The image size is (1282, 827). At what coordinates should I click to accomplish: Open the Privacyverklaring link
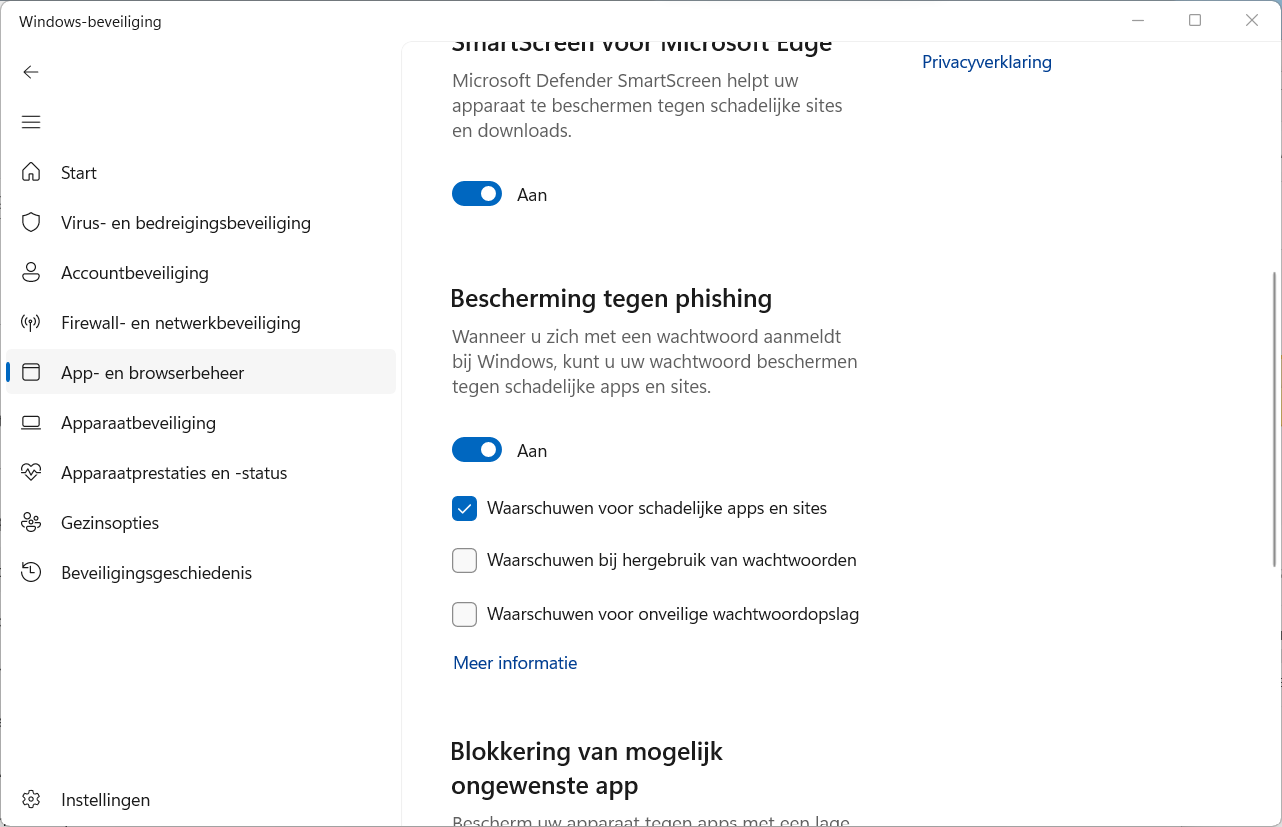pos(986,62)
